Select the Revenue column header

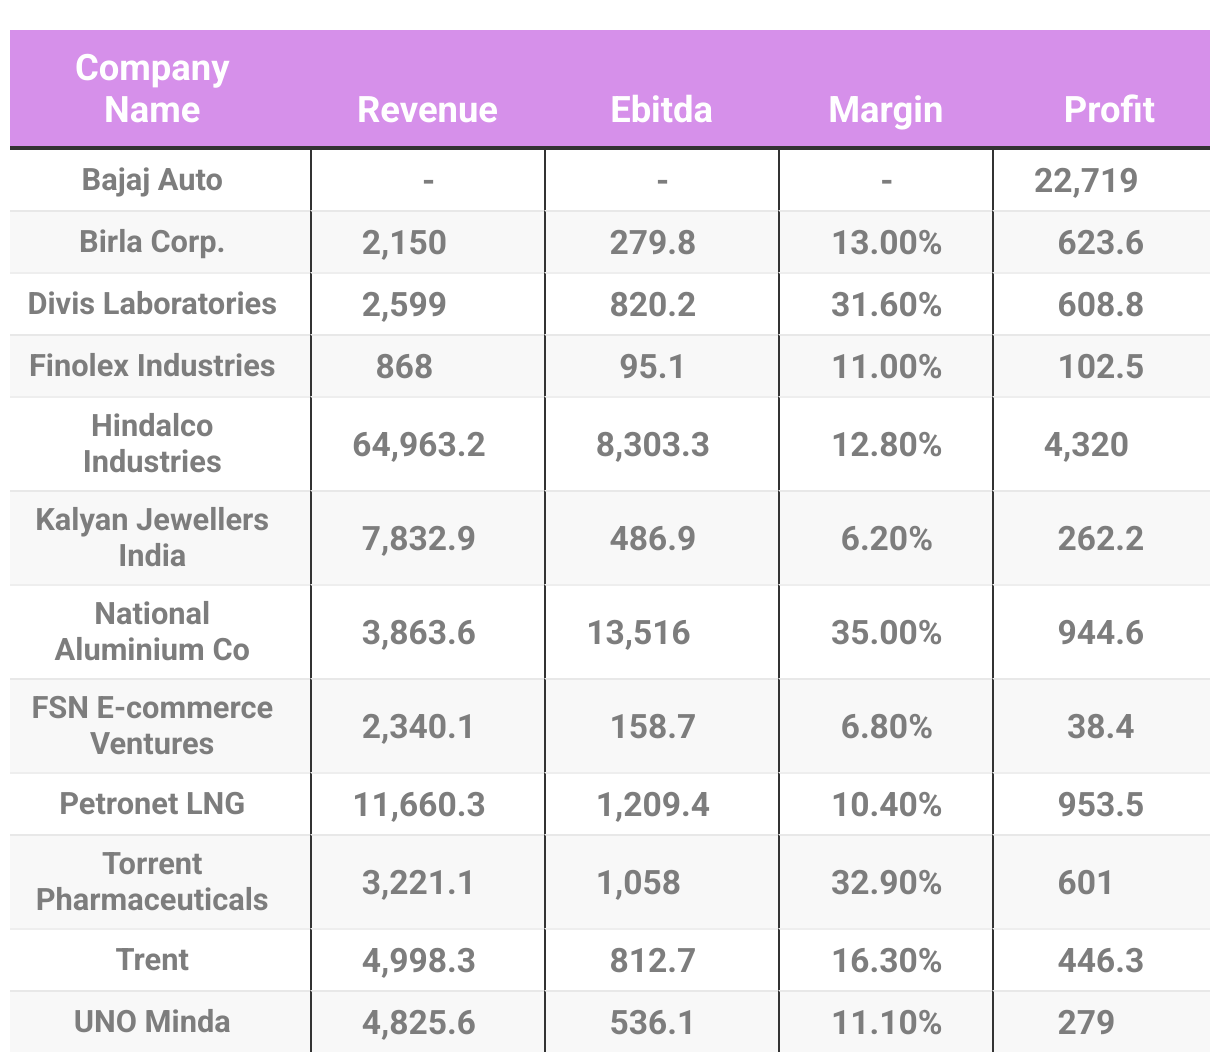point(427,109)
